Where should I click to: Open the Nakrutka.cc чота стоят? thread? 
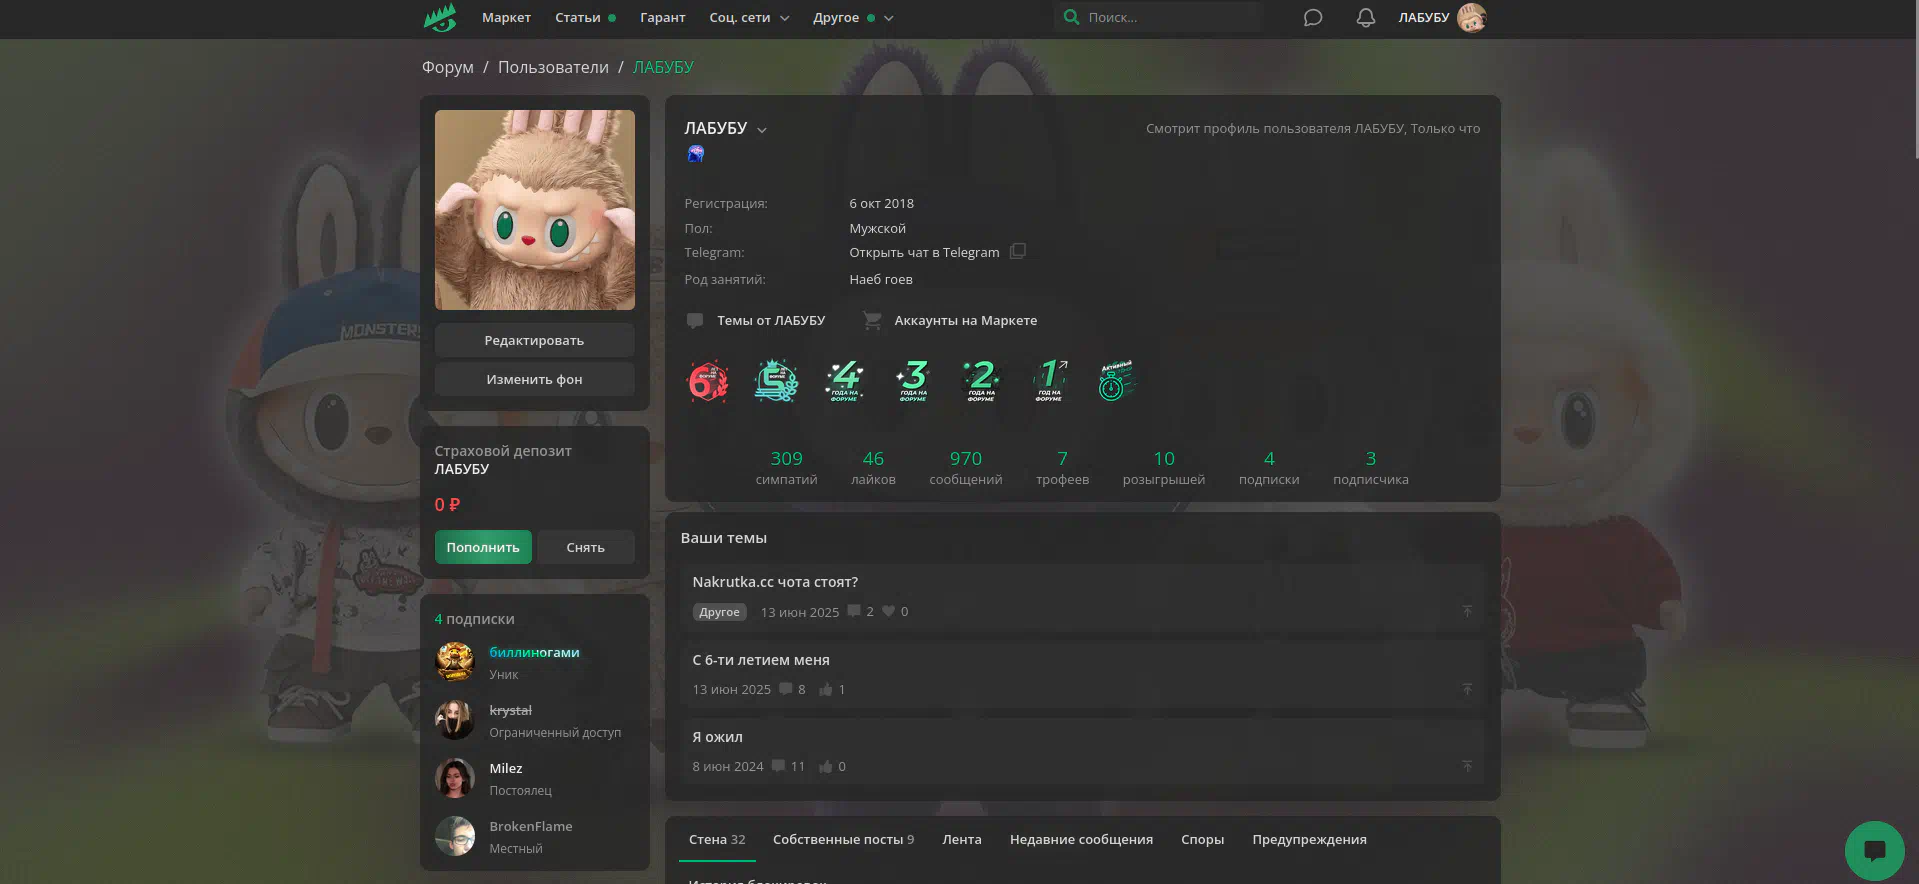click(775, 582)
